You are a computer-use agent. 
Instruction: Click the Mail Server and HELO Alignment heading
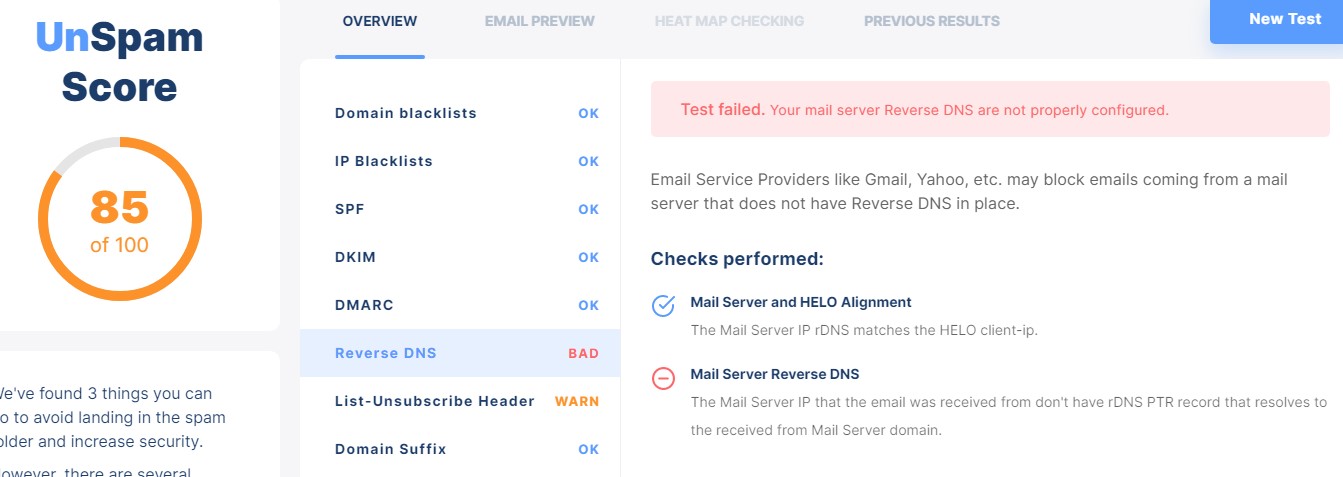pyautogui.click(x=801, y=302)
